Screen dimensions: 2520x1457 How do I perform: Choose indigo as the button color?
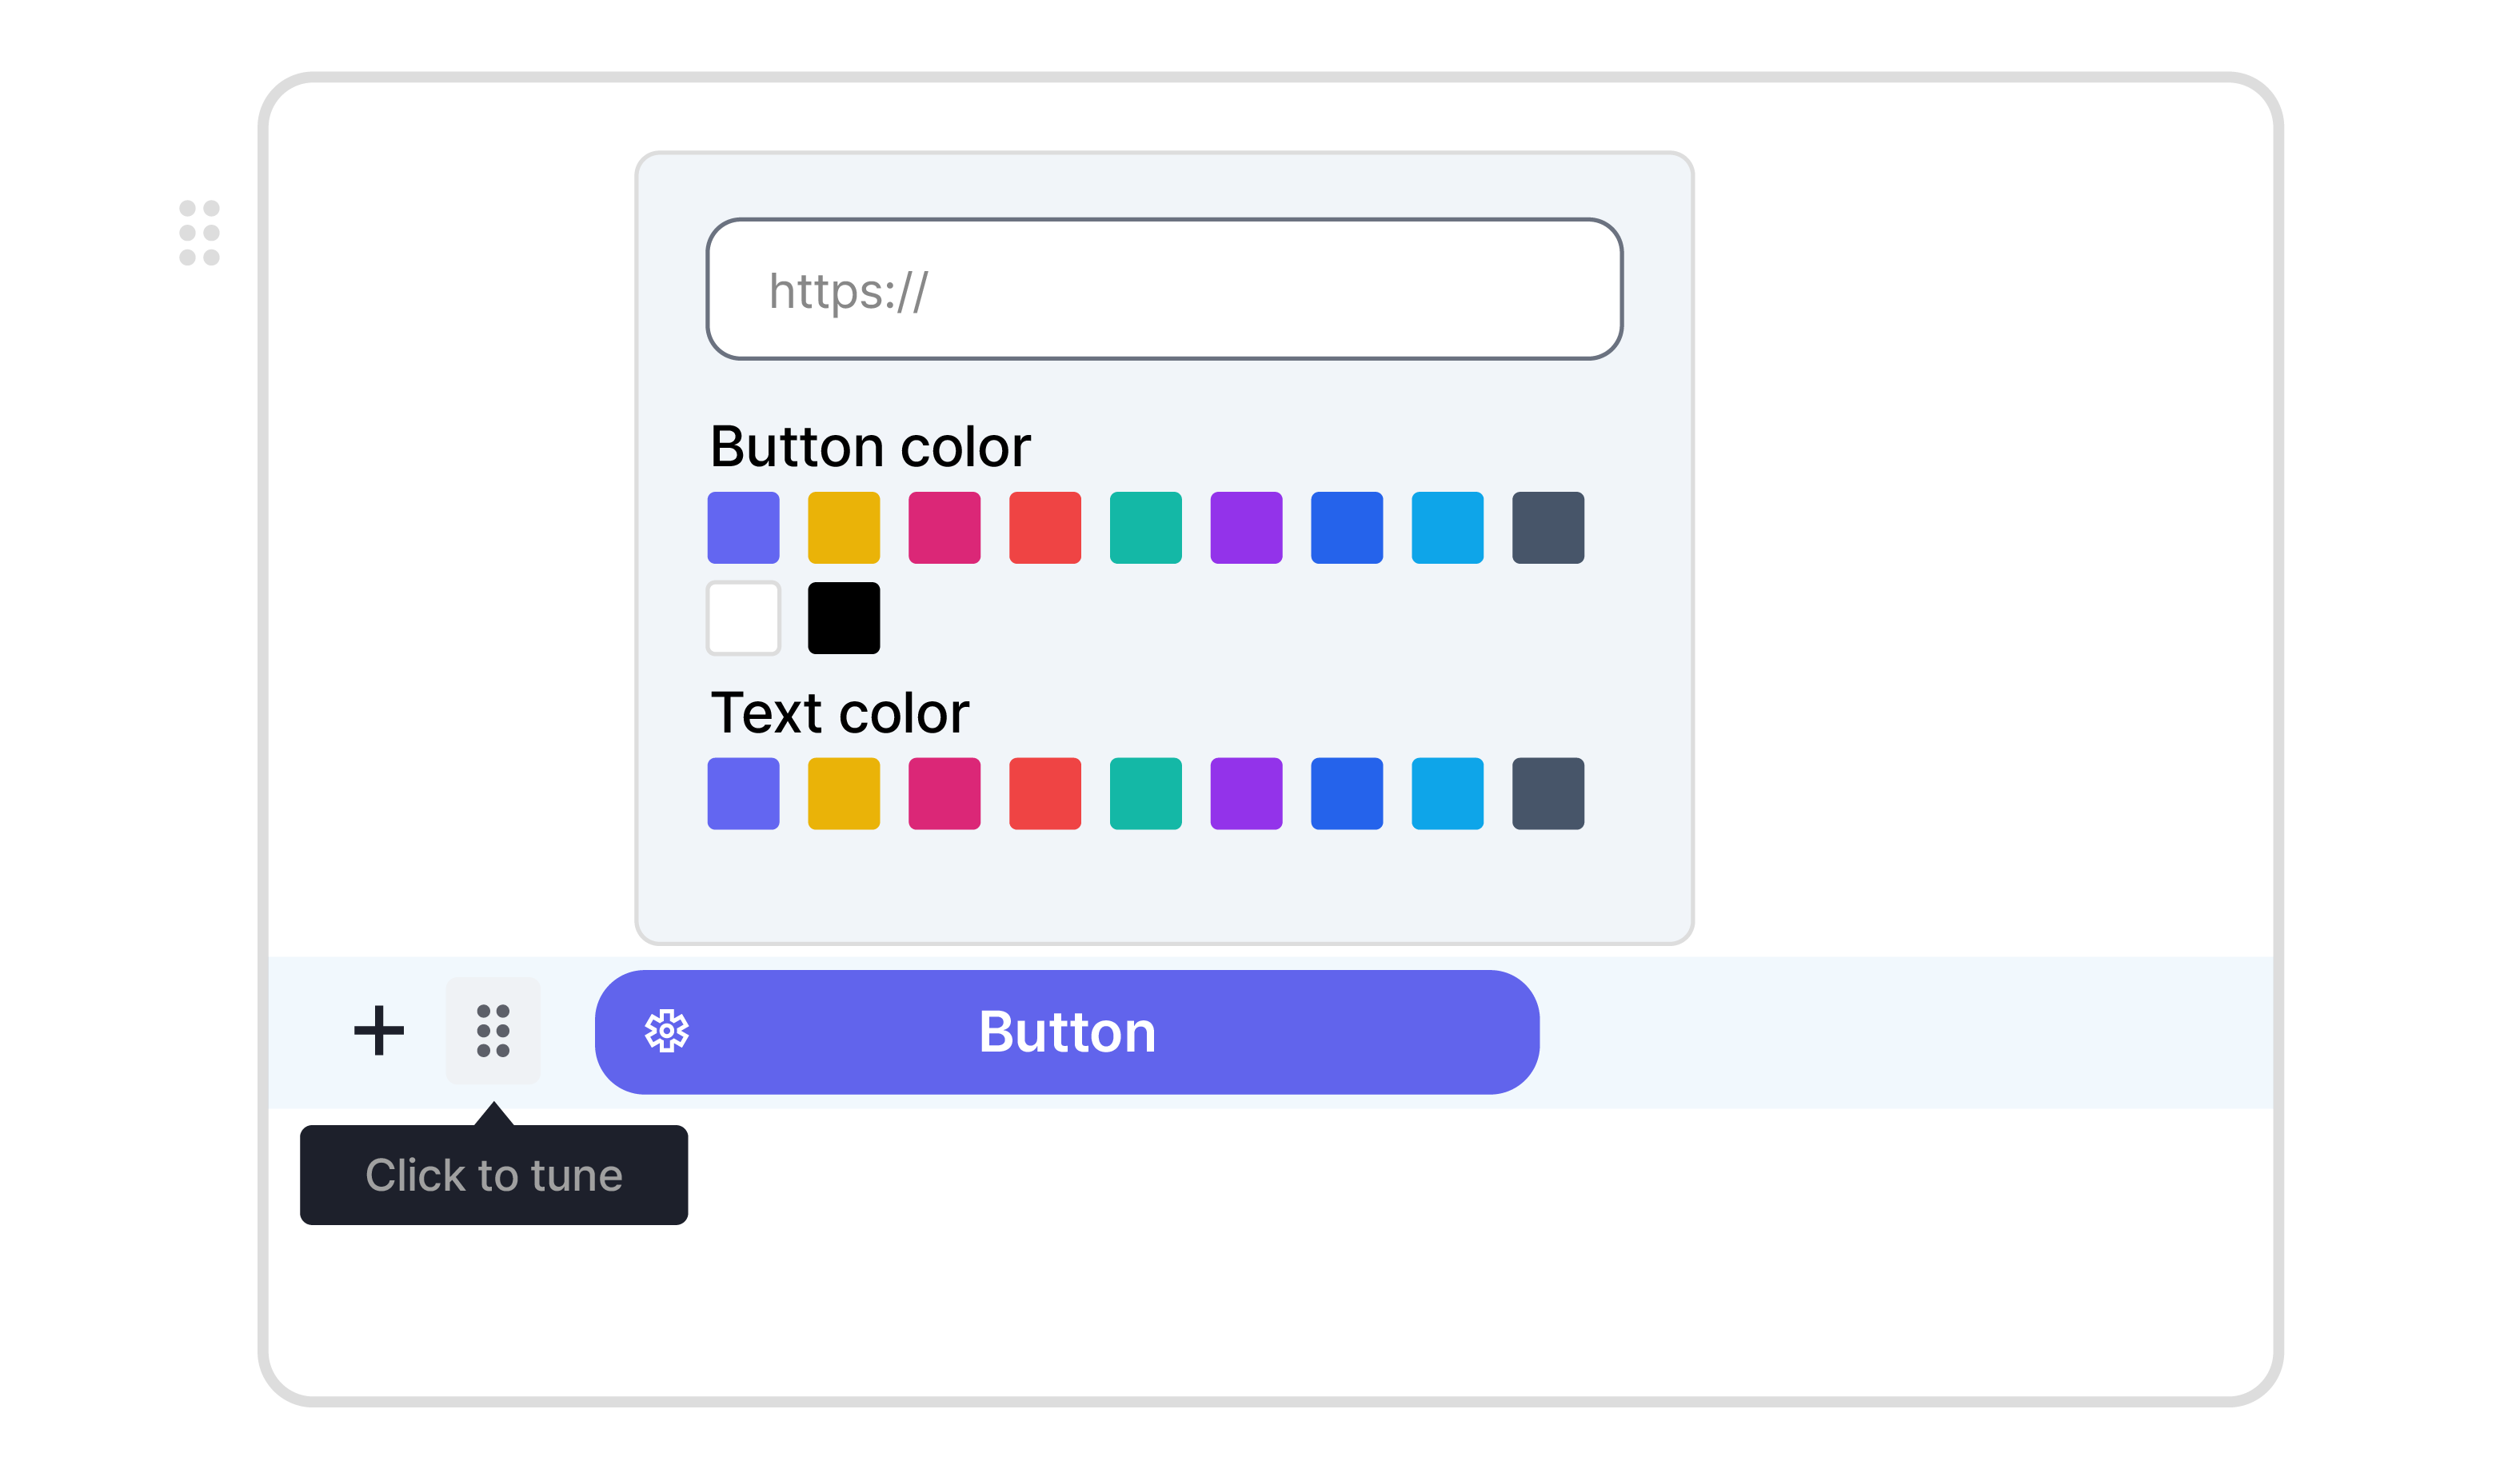pos(743,527)
